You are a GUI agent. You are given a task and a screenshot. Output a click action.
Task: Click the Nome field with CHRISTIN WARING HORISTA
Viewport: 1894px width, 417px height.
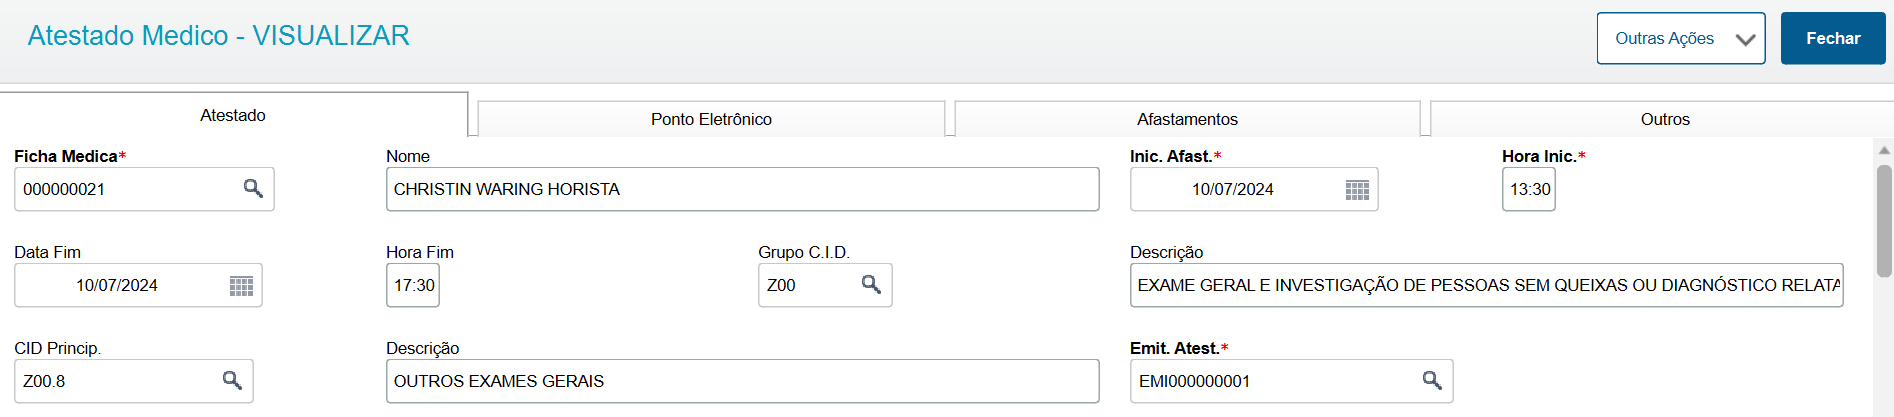coord(742,189)
